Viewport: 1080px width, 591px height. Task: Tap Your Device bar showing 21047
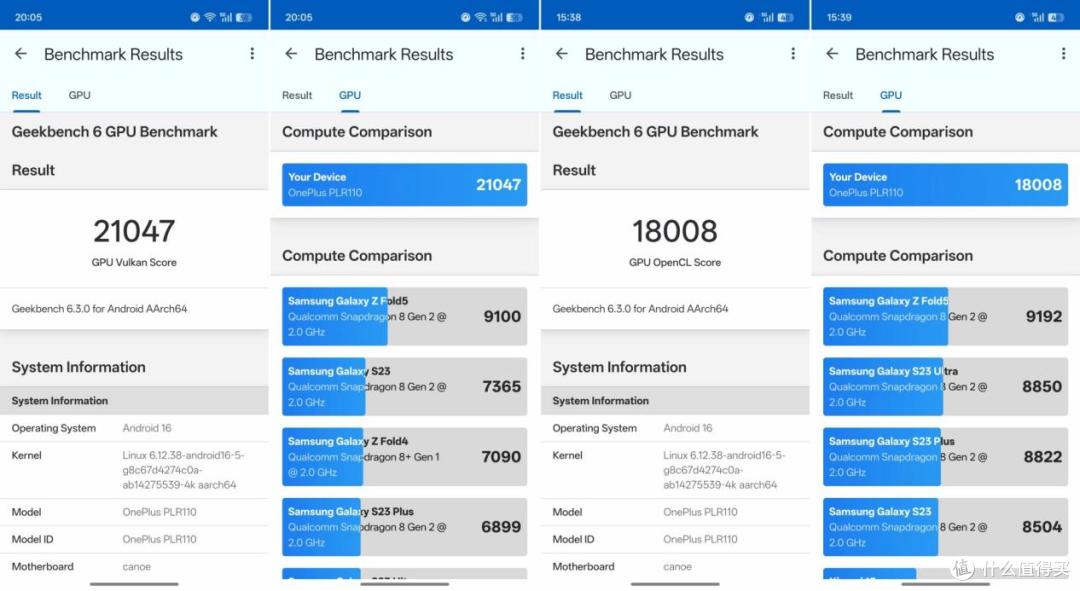(x=404, y=185)
